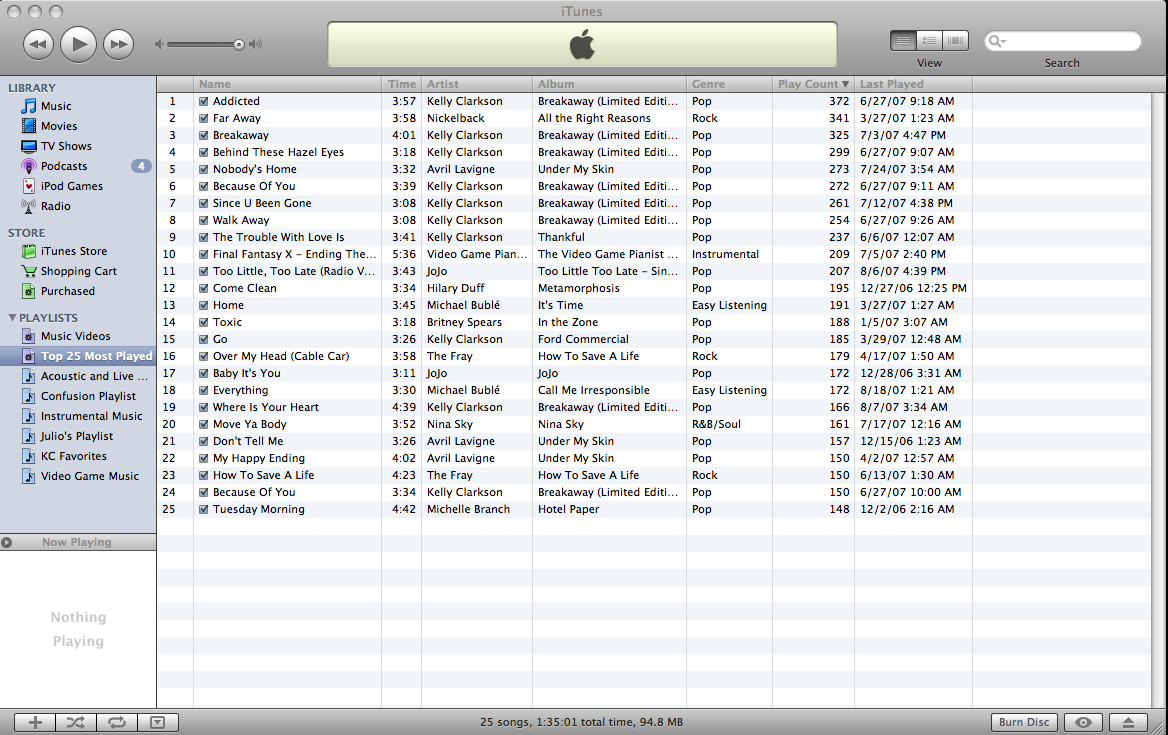The image size is (1168, 735).
Task: Click the vertical scrollbar of song list
Action: pos(1159,400)
